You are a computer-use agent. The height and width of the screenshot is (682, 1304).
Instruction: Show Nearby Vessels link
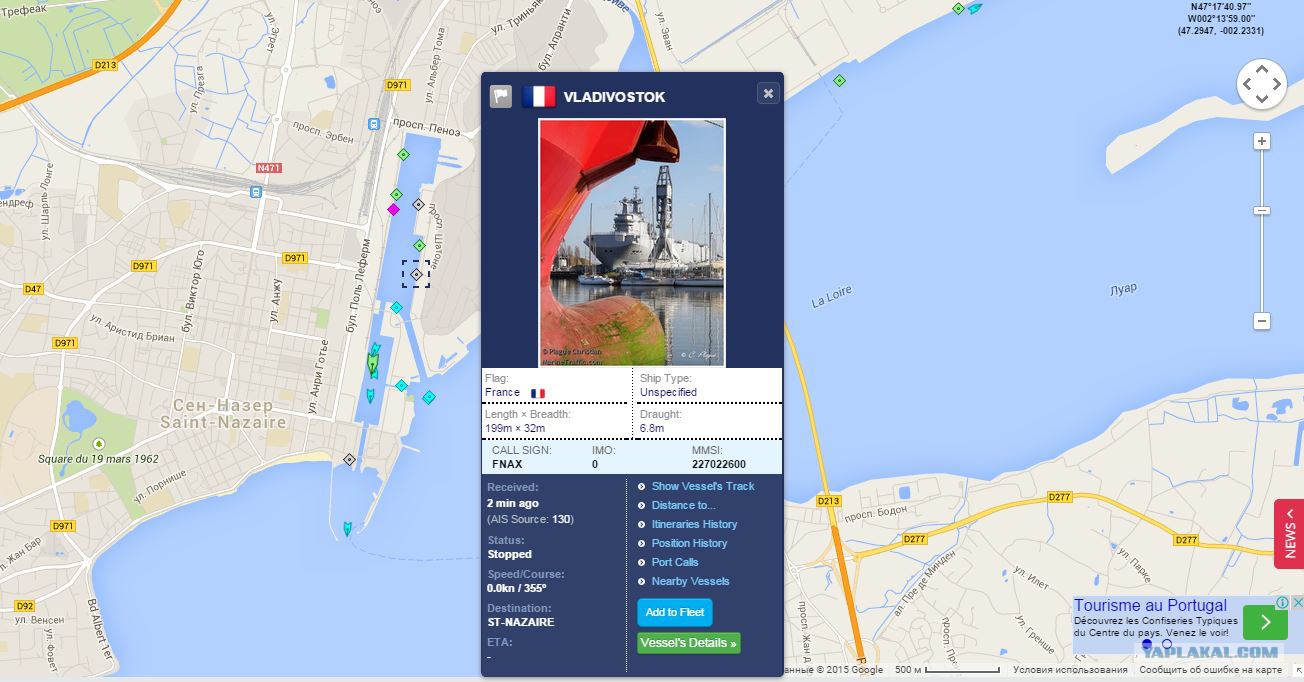(x=690, y=581)
